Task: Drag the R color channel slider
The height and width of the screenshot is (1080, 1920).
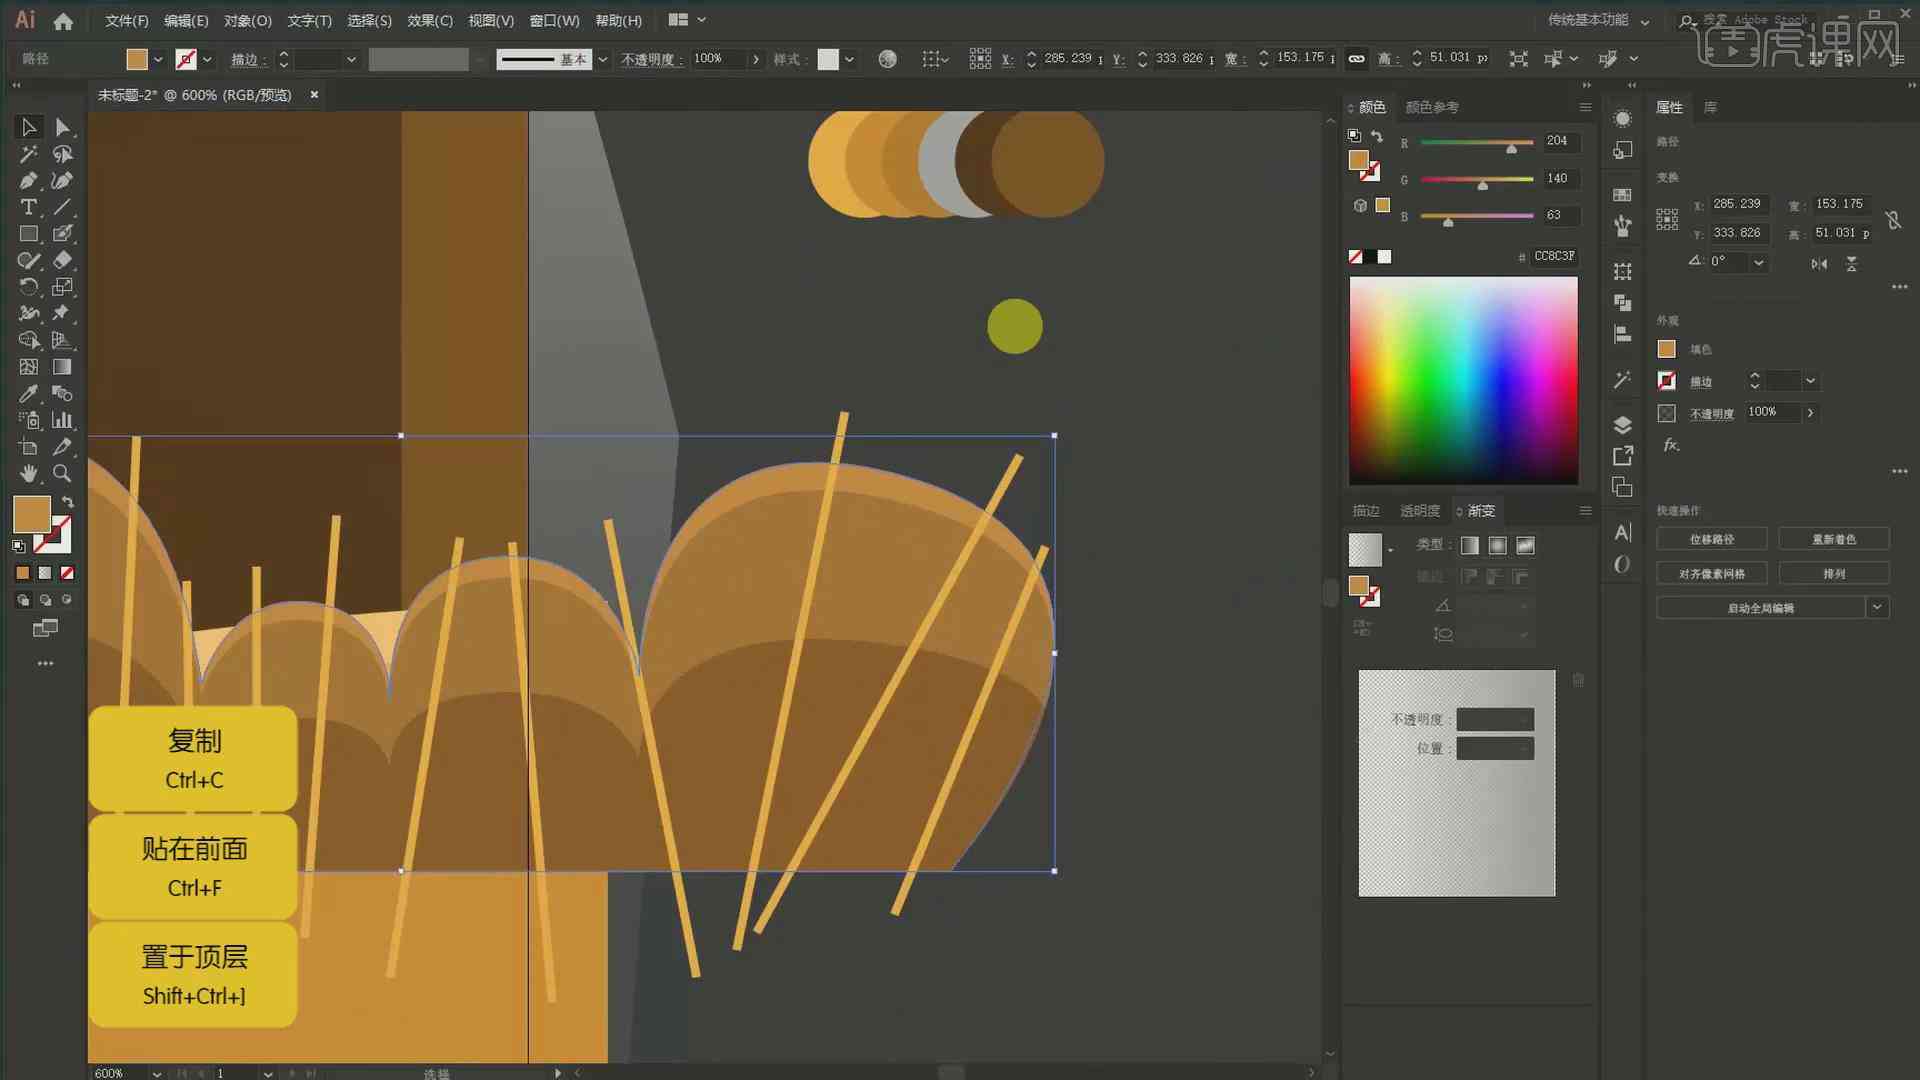Action: point(1511,145)
